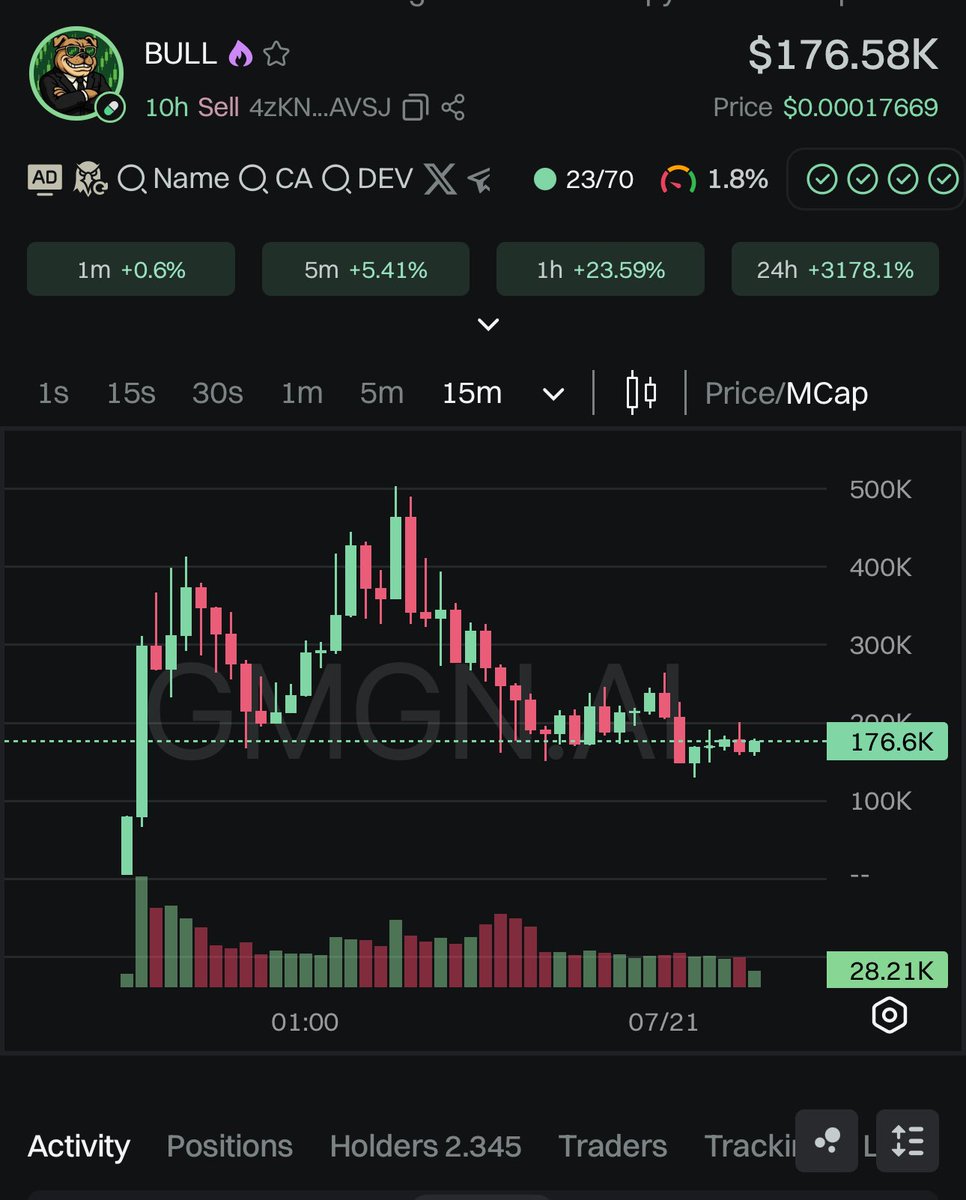Select the 15m chart interval

pos(472,393)
